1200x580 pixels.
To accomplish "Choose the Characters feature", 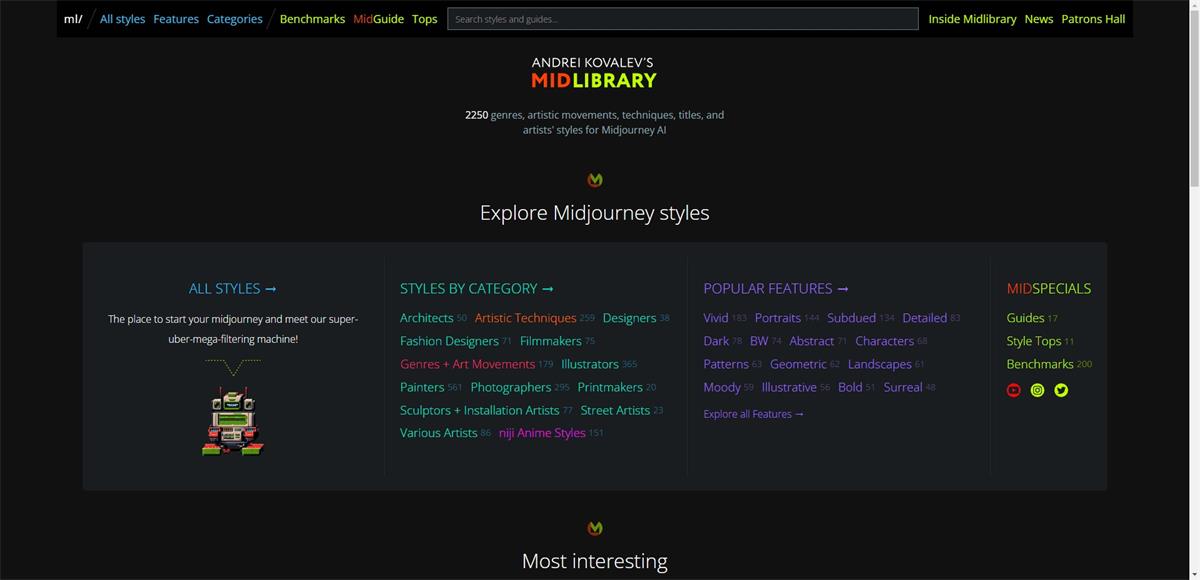I will (884, 341).
